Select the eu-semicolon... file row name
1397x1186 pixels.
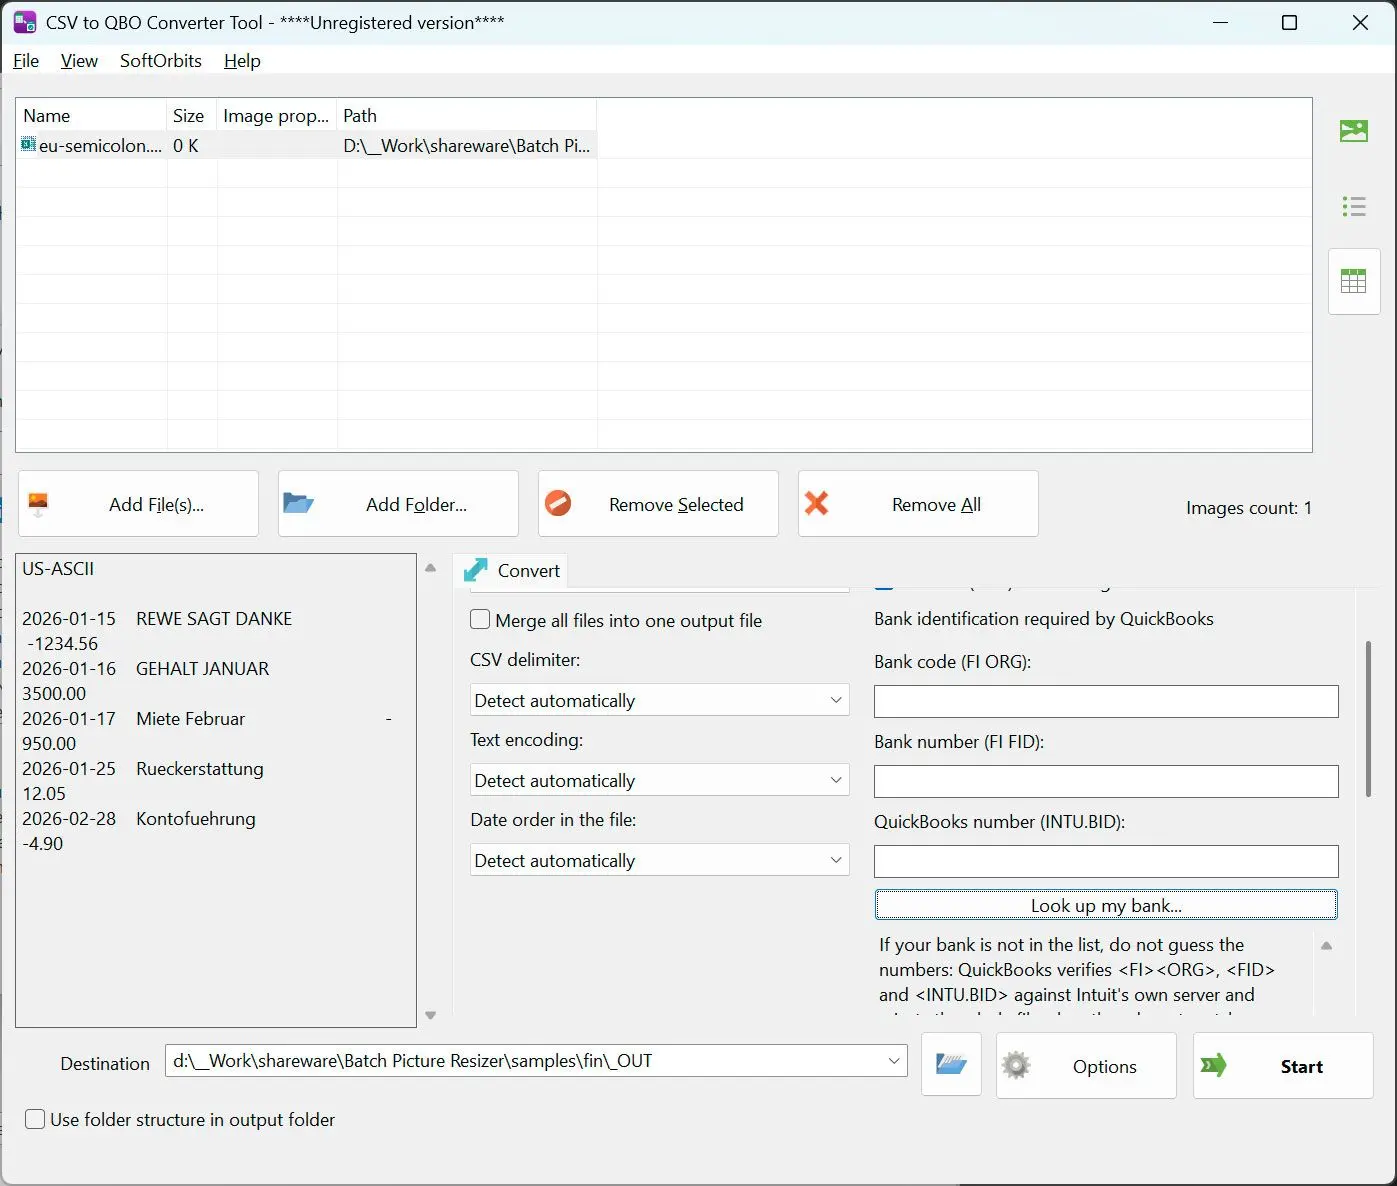coord(100,145)
